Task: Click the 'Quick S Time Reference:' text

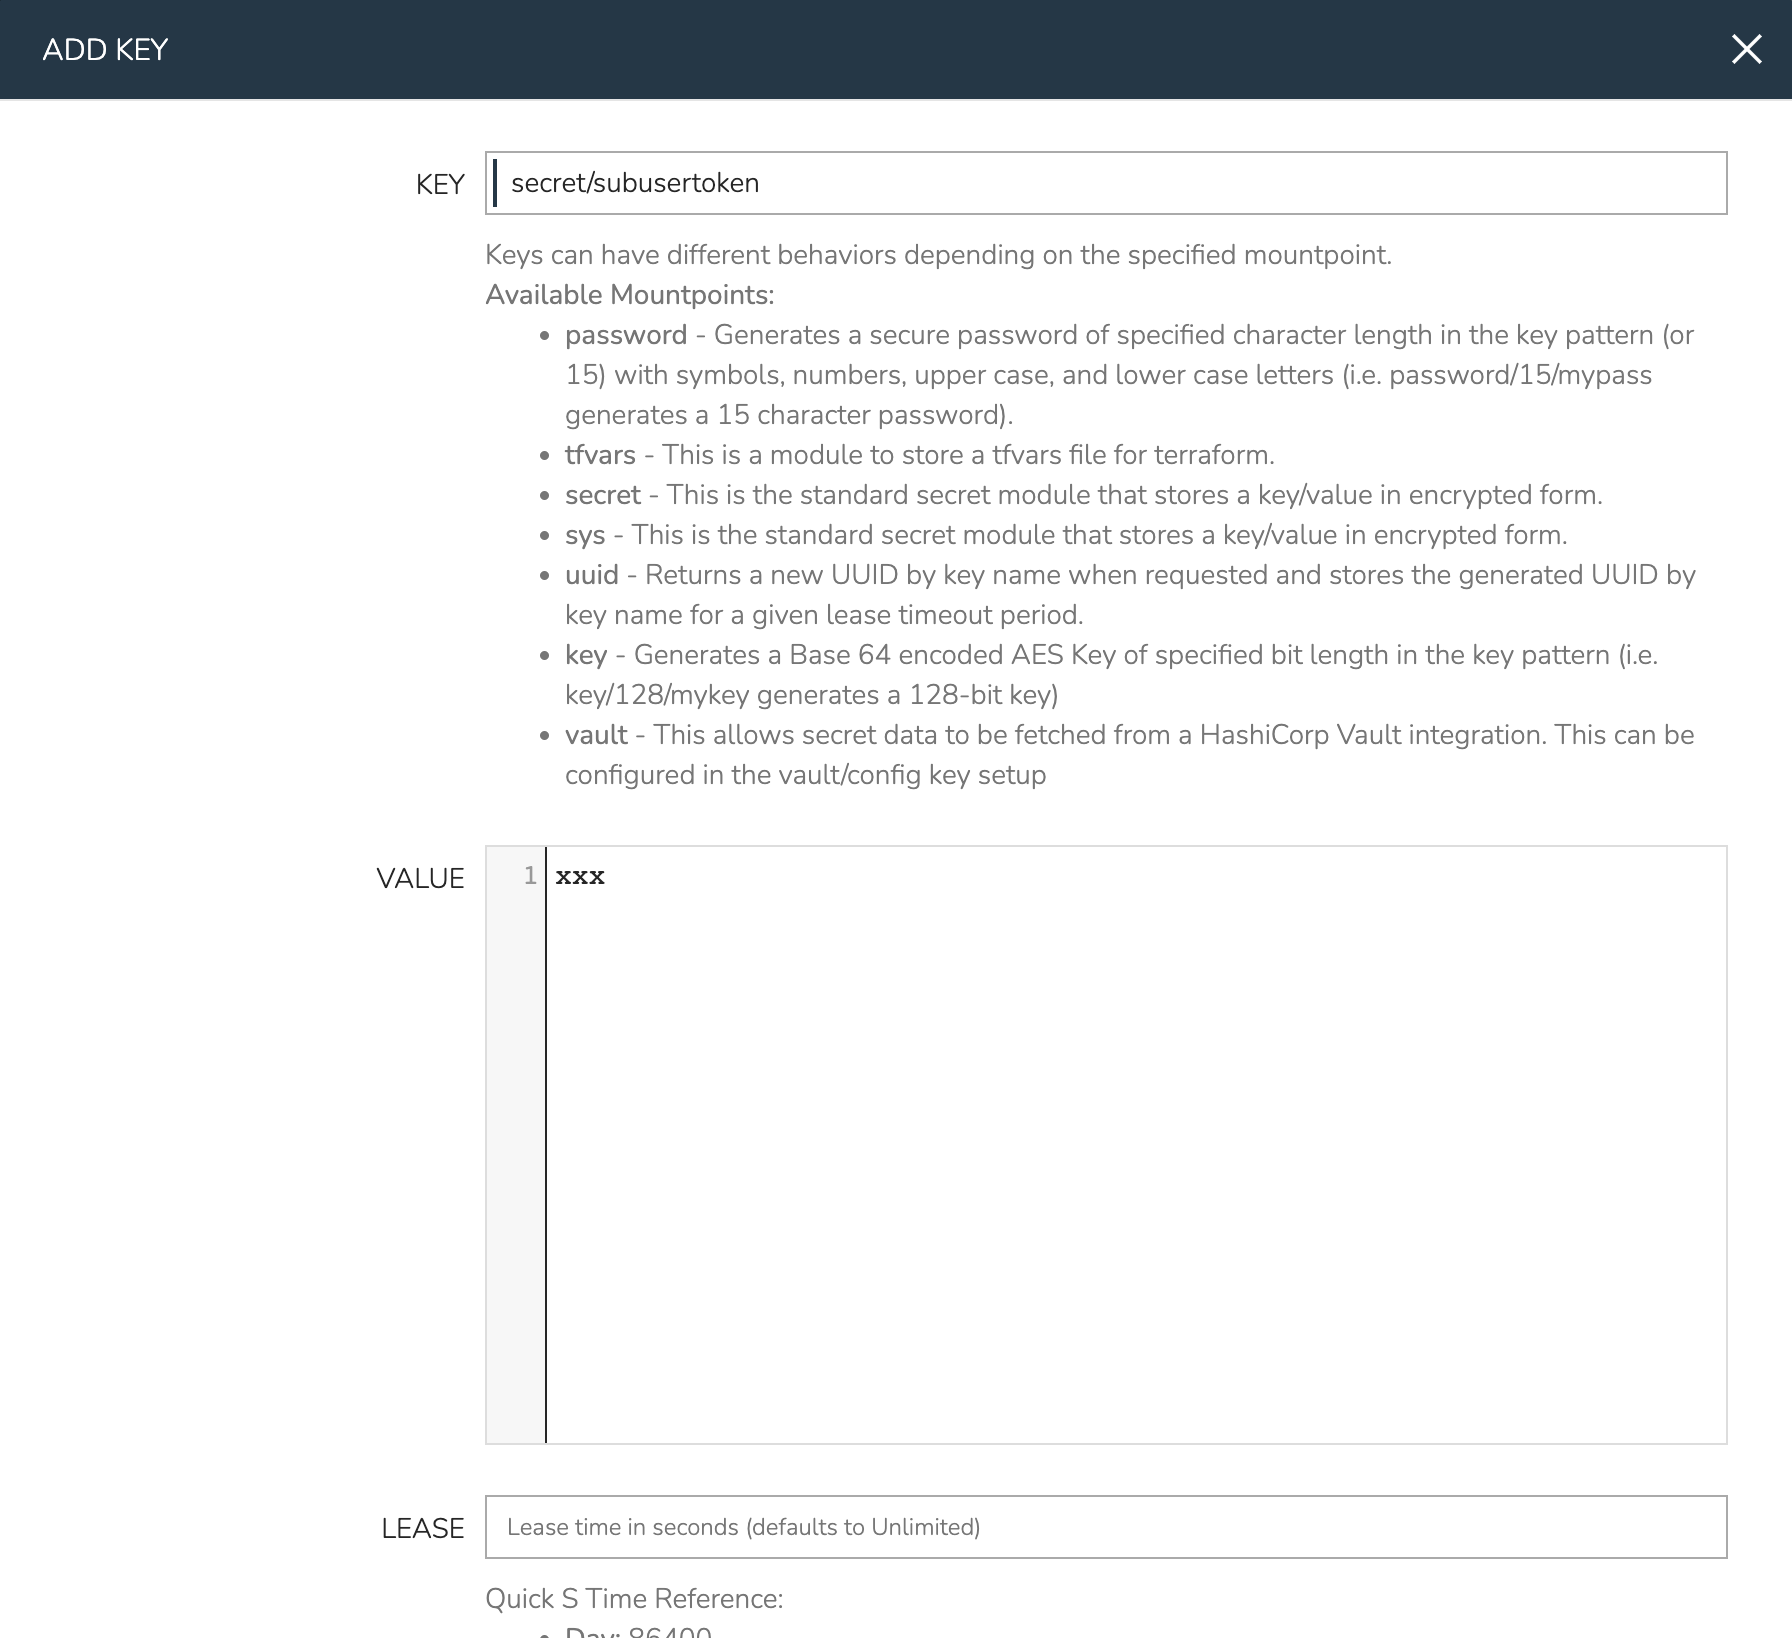Action: [634, 1598]
